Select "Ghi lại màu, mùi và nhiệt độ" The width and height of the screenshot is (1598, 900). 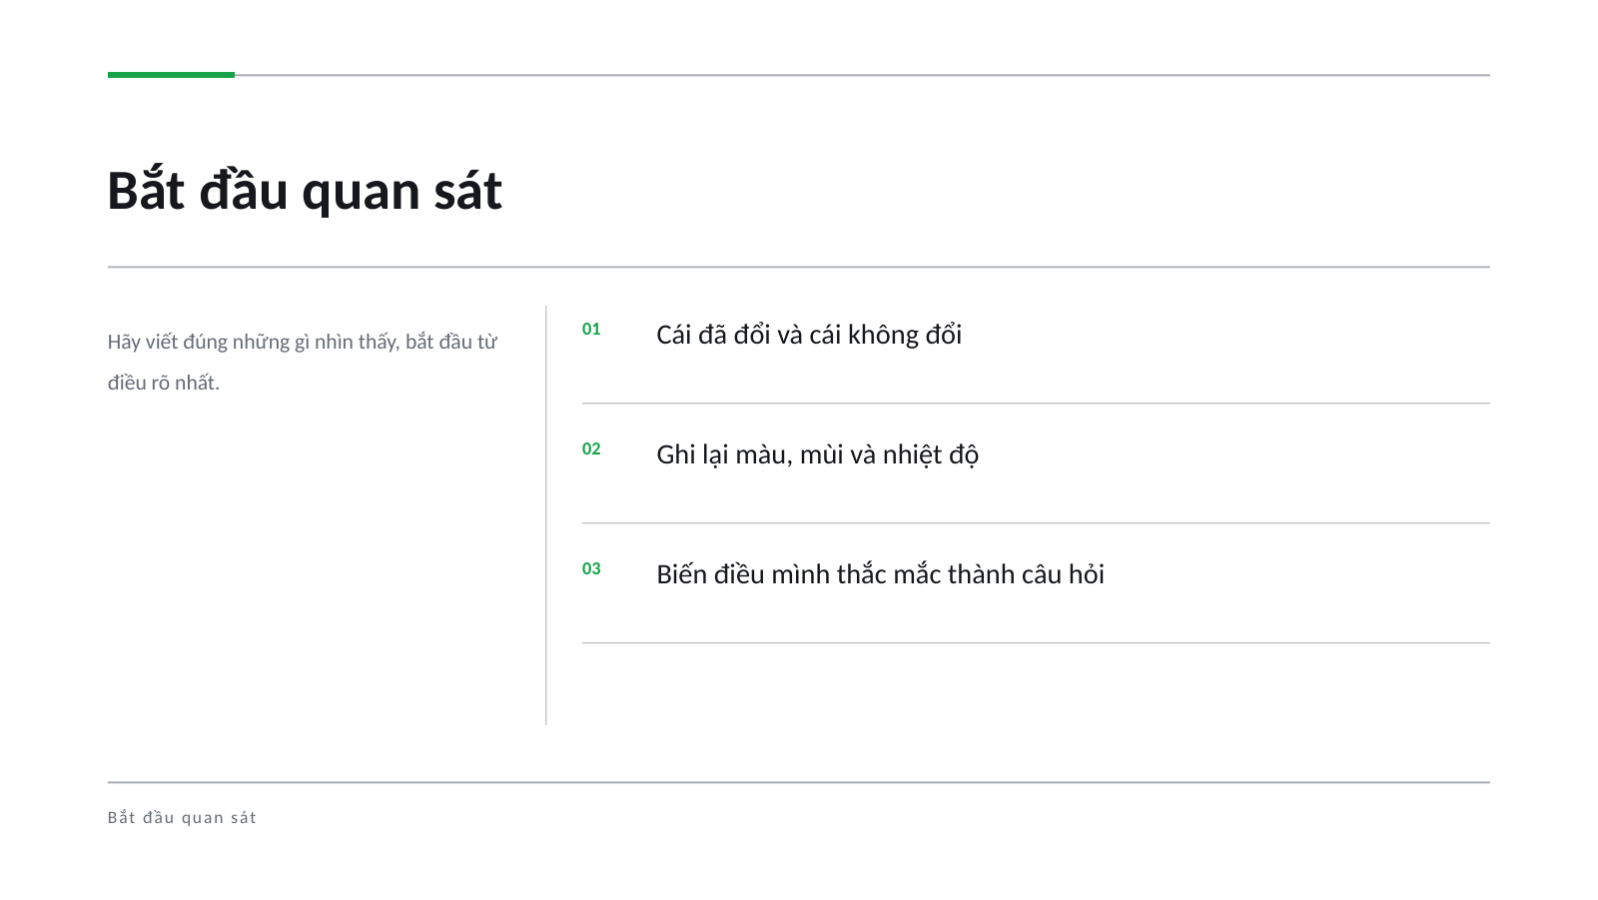(x=817, y=455)
